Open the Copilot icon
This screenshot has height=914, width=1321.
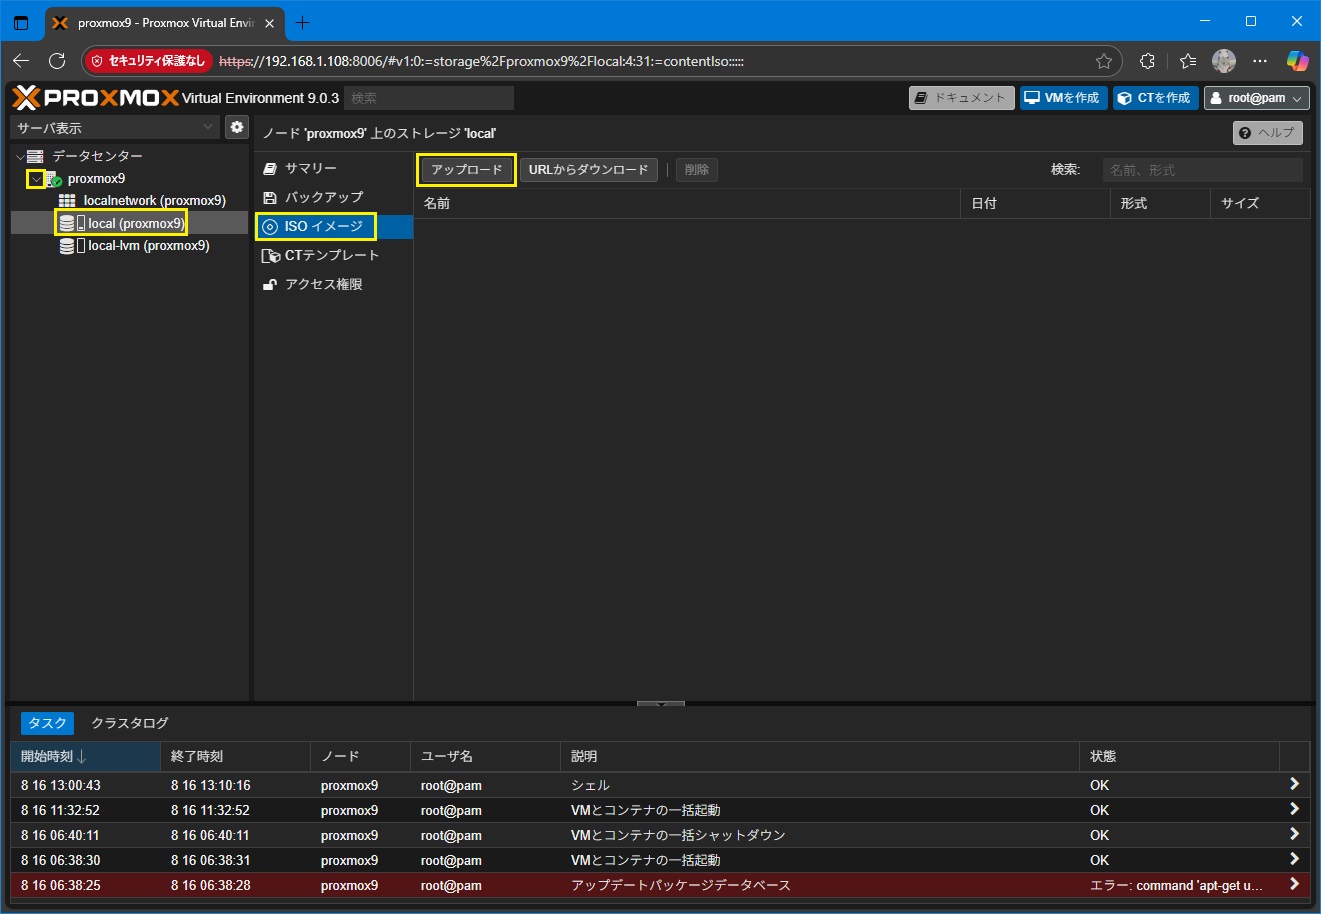pyautogui.click(x=1297, y=61)
